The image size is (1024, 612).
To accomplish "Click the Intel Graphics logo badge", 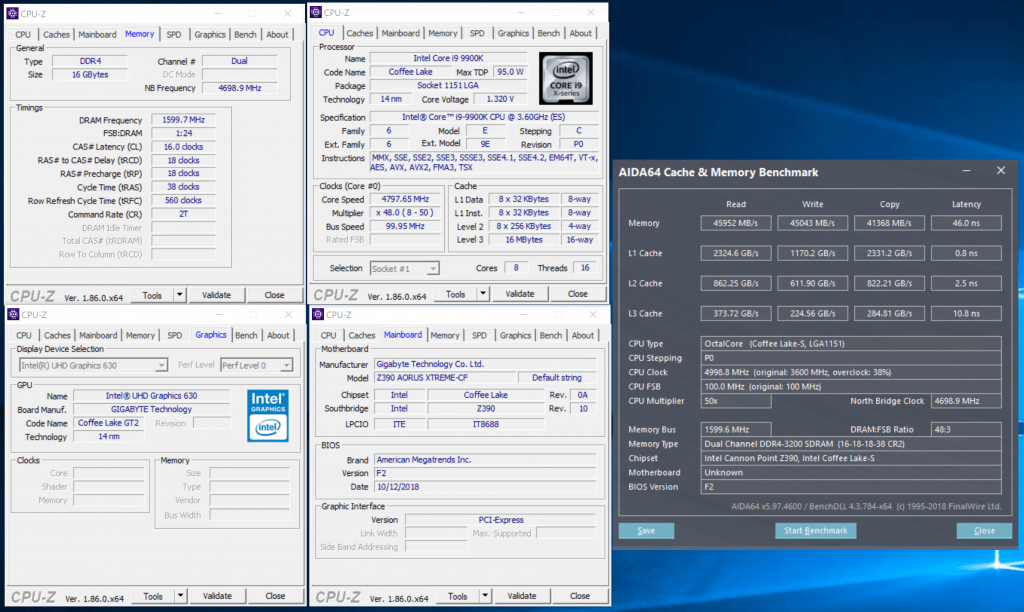I will (x=268, y=415).
